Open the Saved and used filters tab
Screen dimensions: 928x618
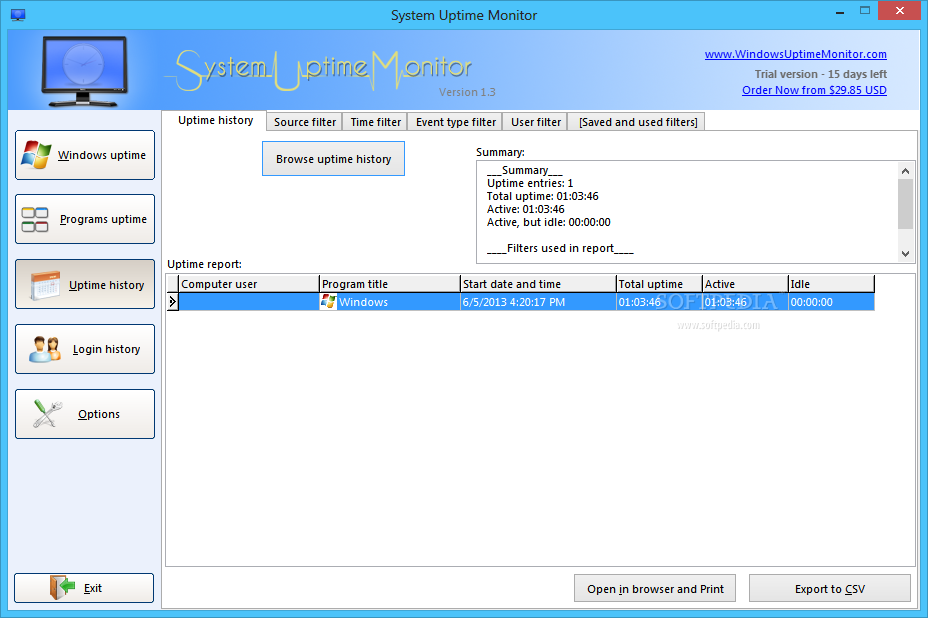pyautogui.click(x=637, y=122)
